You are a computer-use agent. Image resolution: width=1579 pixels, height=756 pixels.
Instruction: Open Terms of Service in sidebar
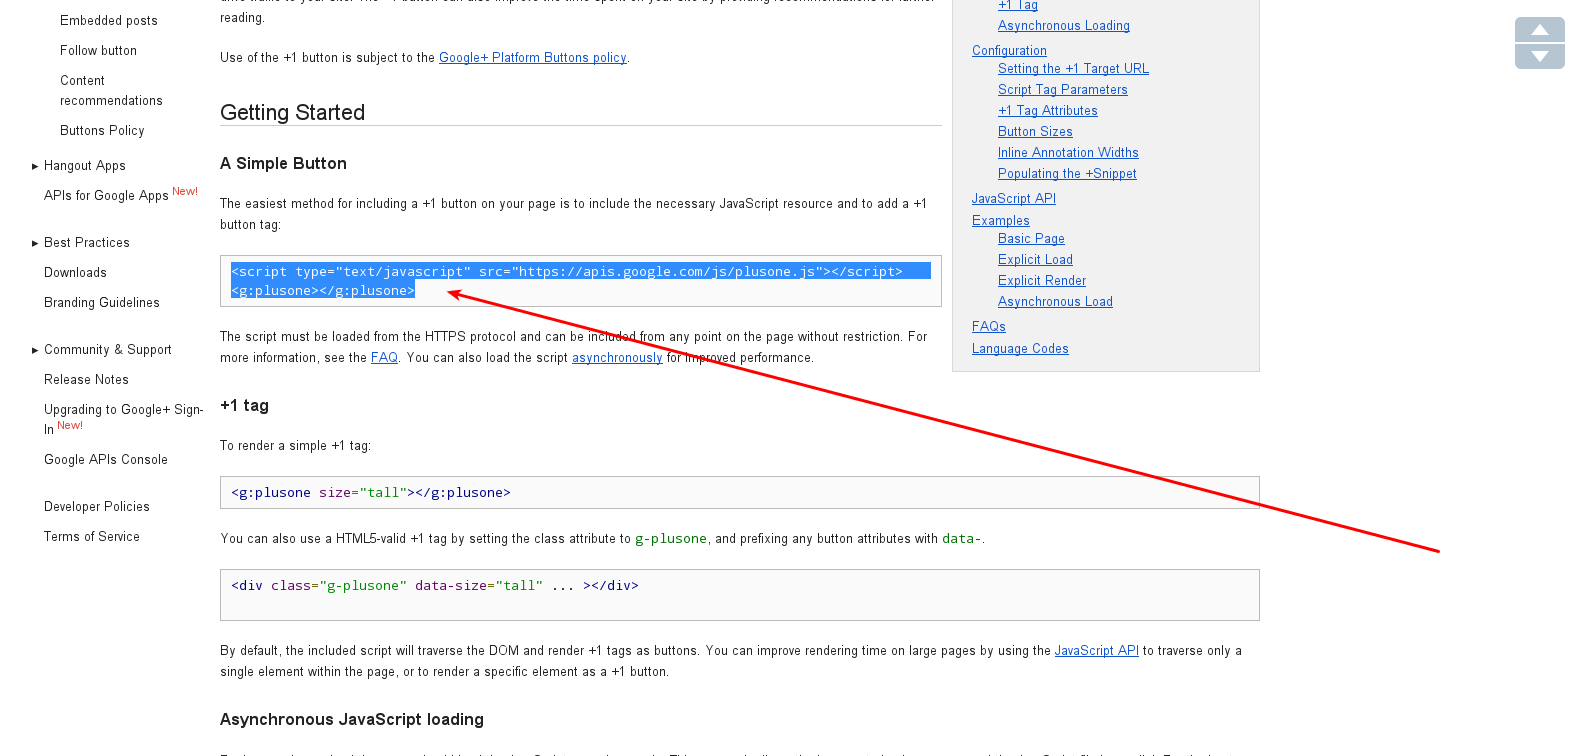click(x=92, y=537)
